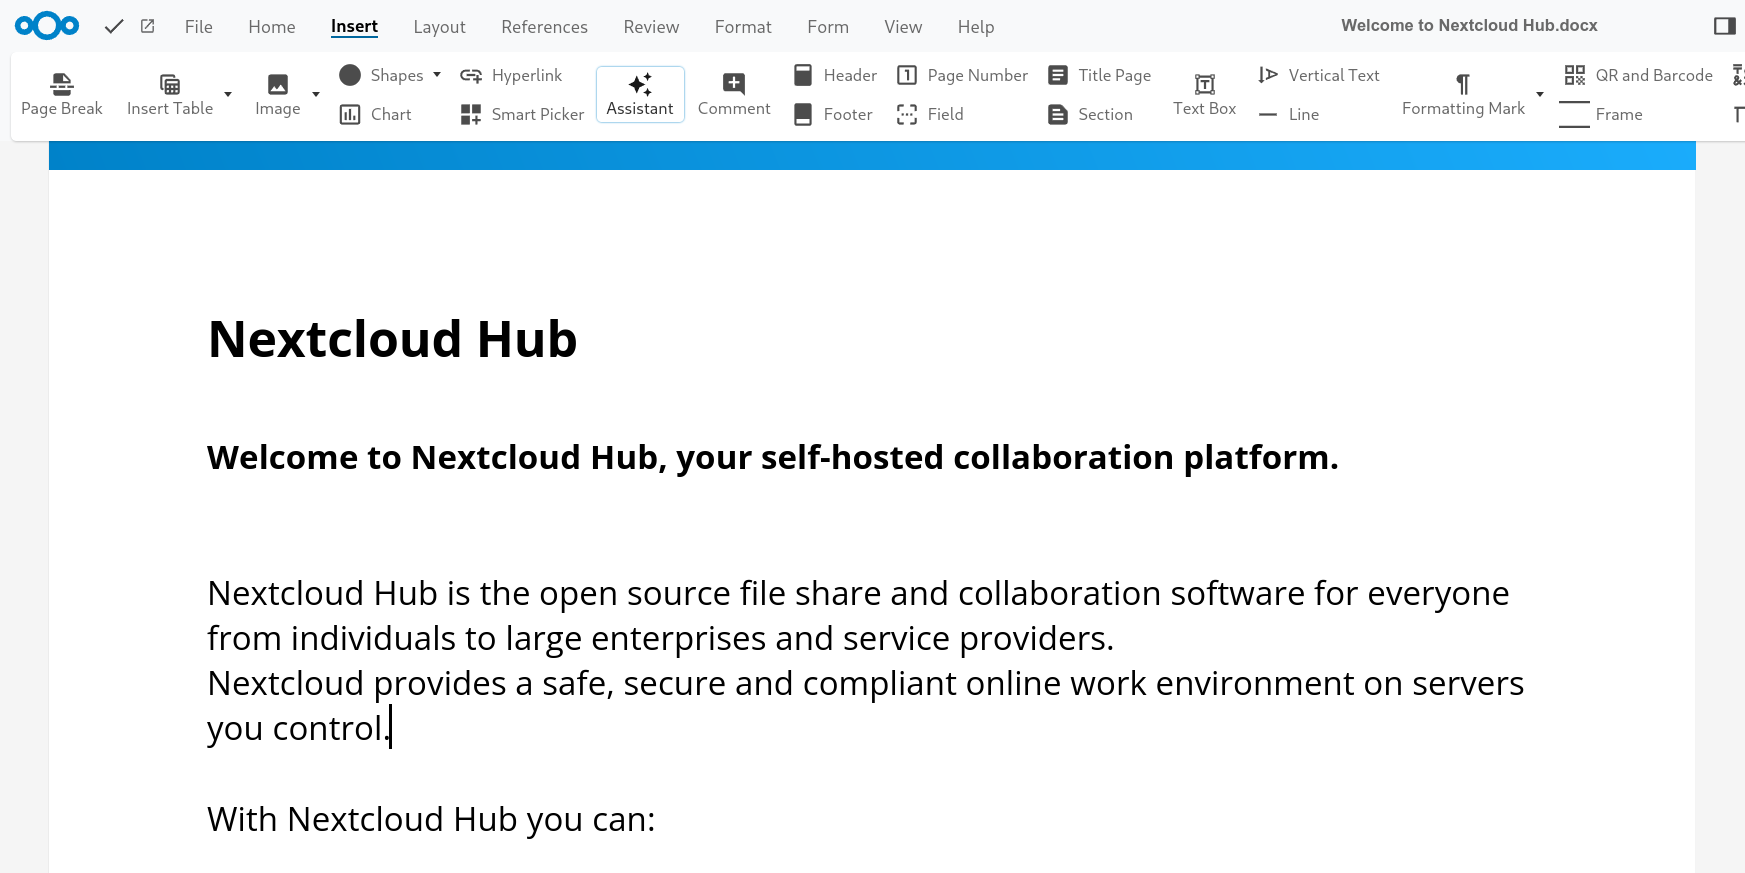Switch to the Layout tab
Screen dimensions: 1745x873
pyautogui.click(x=439, y=27)
